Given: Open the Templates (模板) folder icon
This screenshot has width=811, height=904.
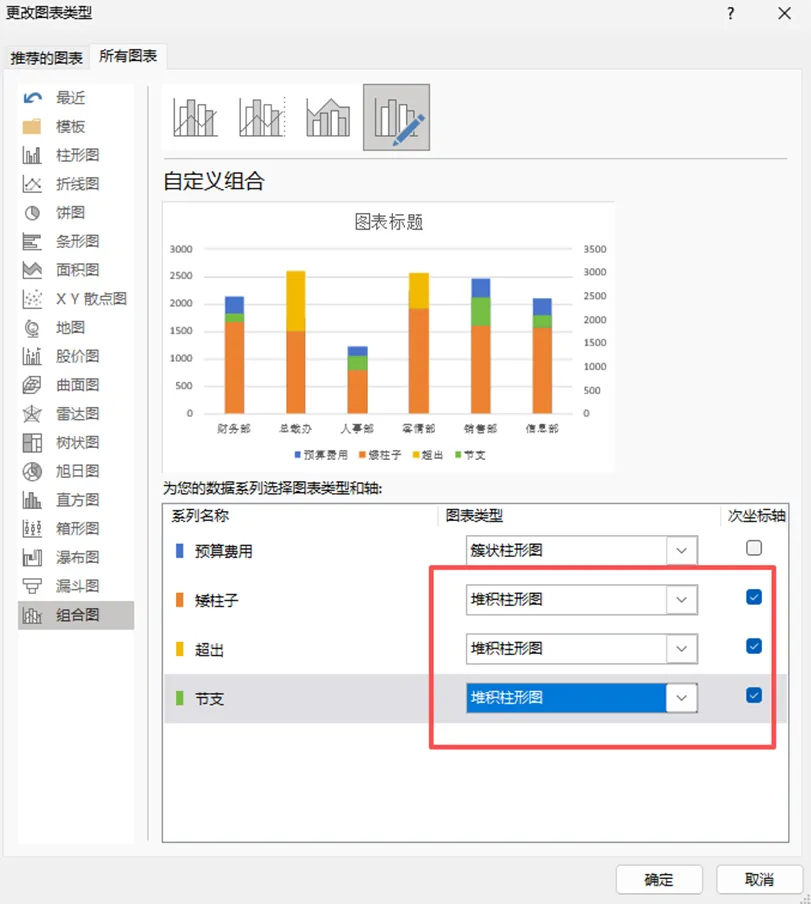Looking at the screenshot, I should (32, 126).
